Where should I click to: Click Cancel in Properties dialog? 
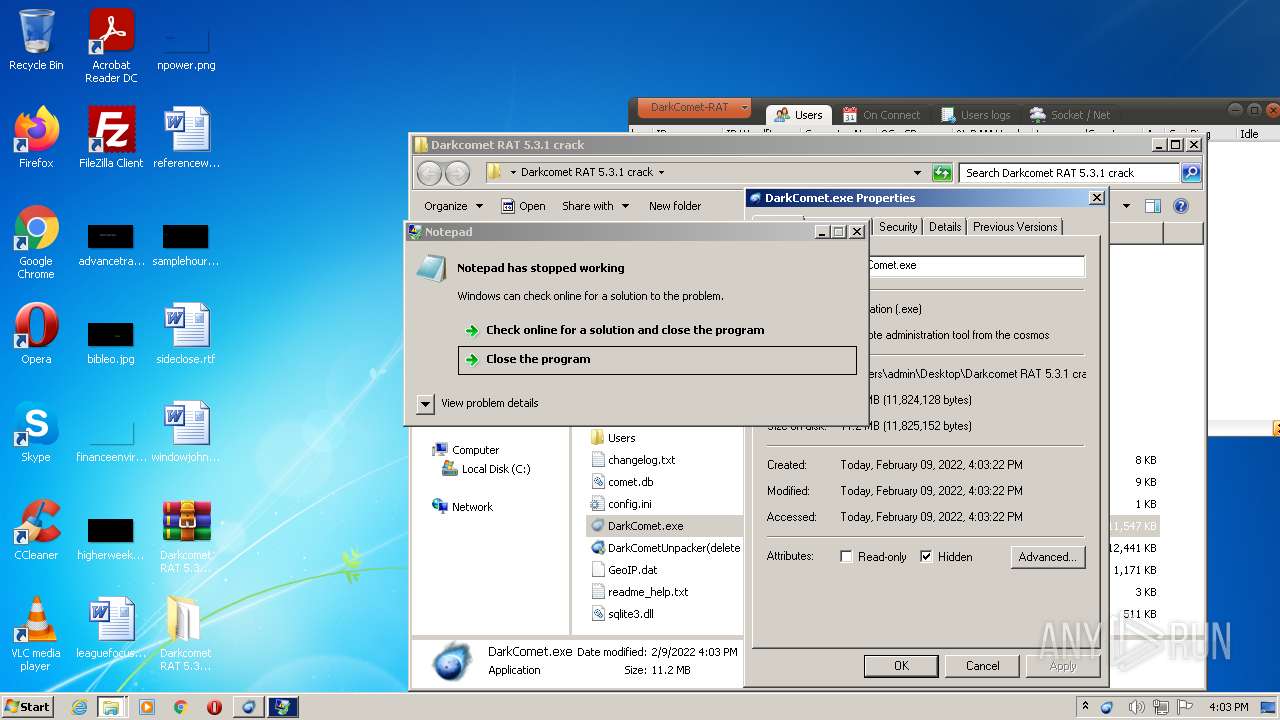pos(982,666)
